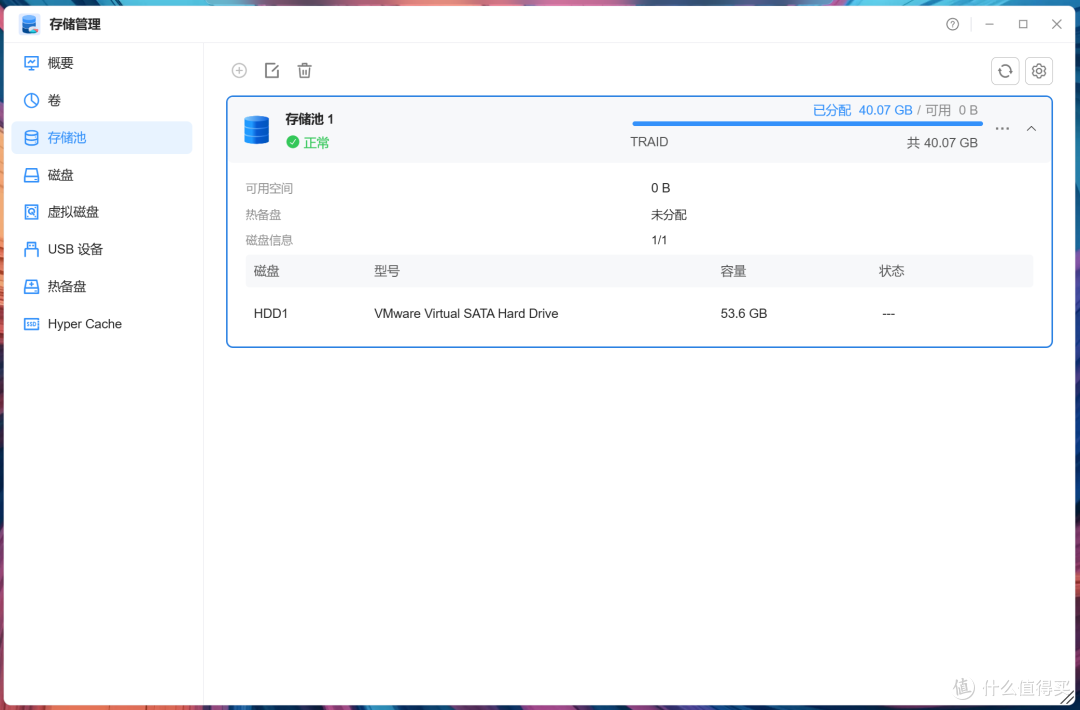Click the 存储池 sidebar icon
The image size is (1080, 710).
tap(32, 138)
